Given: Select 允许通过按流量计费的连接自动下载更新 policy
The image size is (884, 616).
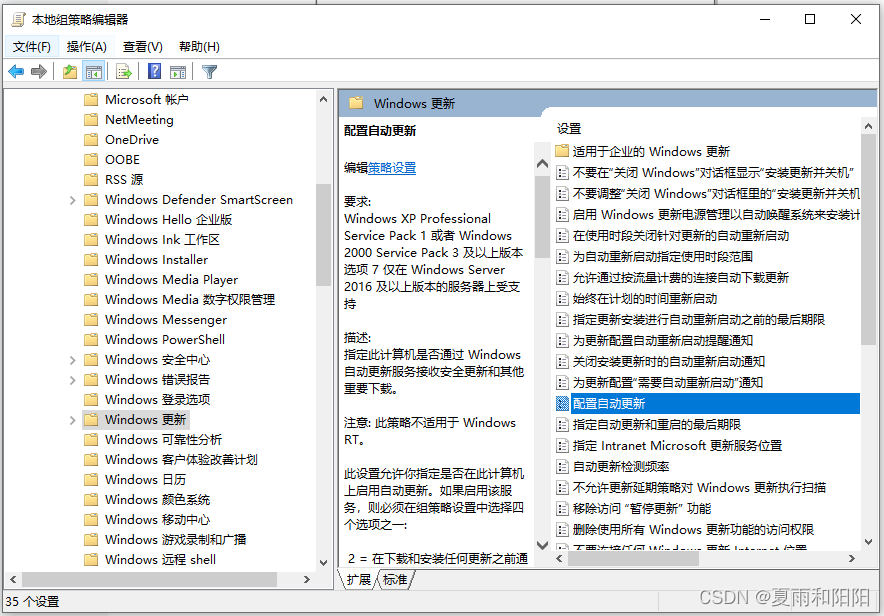Looking at the screenshot, I should pos(681,277).
